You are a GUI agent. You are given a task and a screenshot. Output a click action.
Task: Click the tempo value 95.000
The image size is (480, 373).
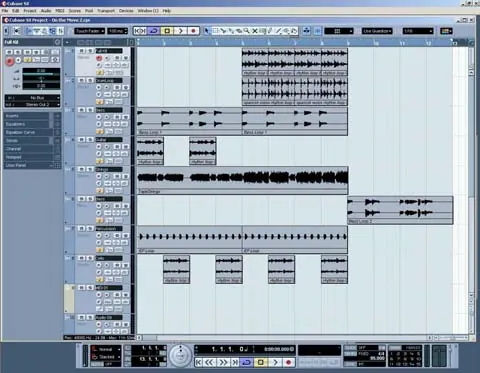pos(377,358)
